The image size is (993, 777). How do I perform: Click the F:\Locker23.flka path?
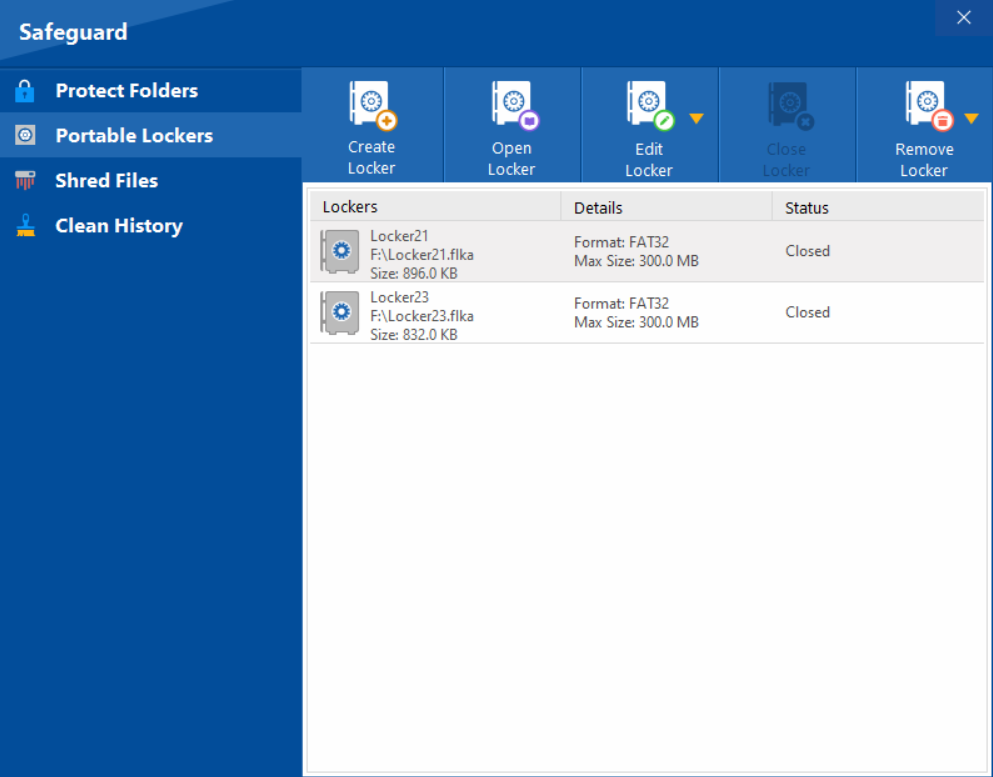click(422, 316)
